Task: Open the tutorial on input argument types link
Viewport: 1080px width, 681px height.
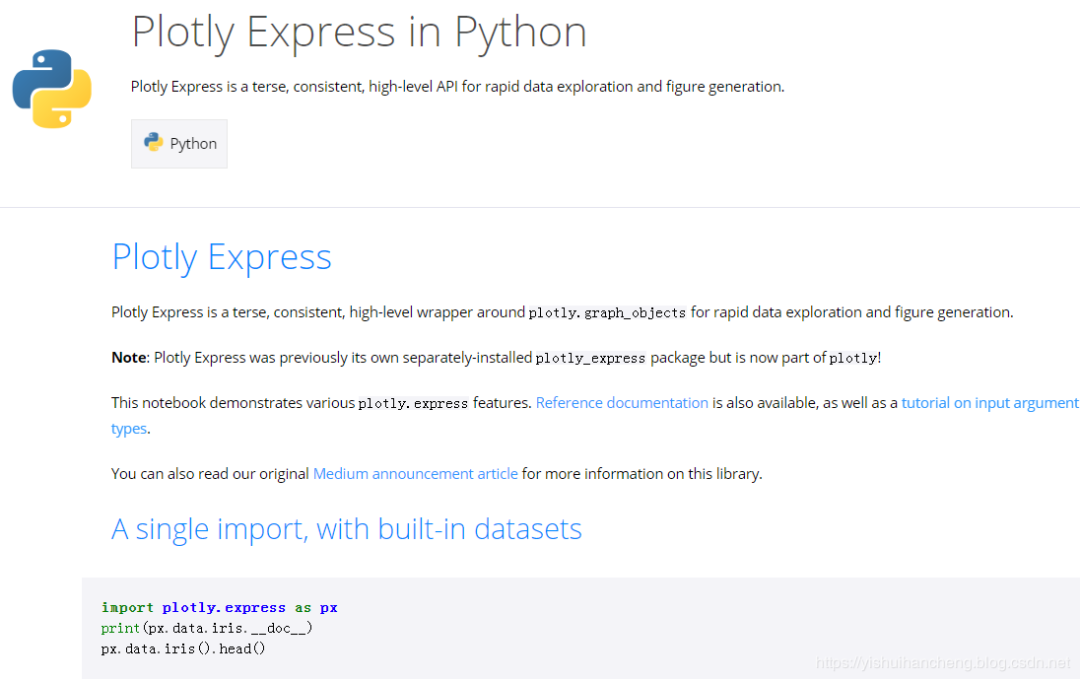Action: 990,402
